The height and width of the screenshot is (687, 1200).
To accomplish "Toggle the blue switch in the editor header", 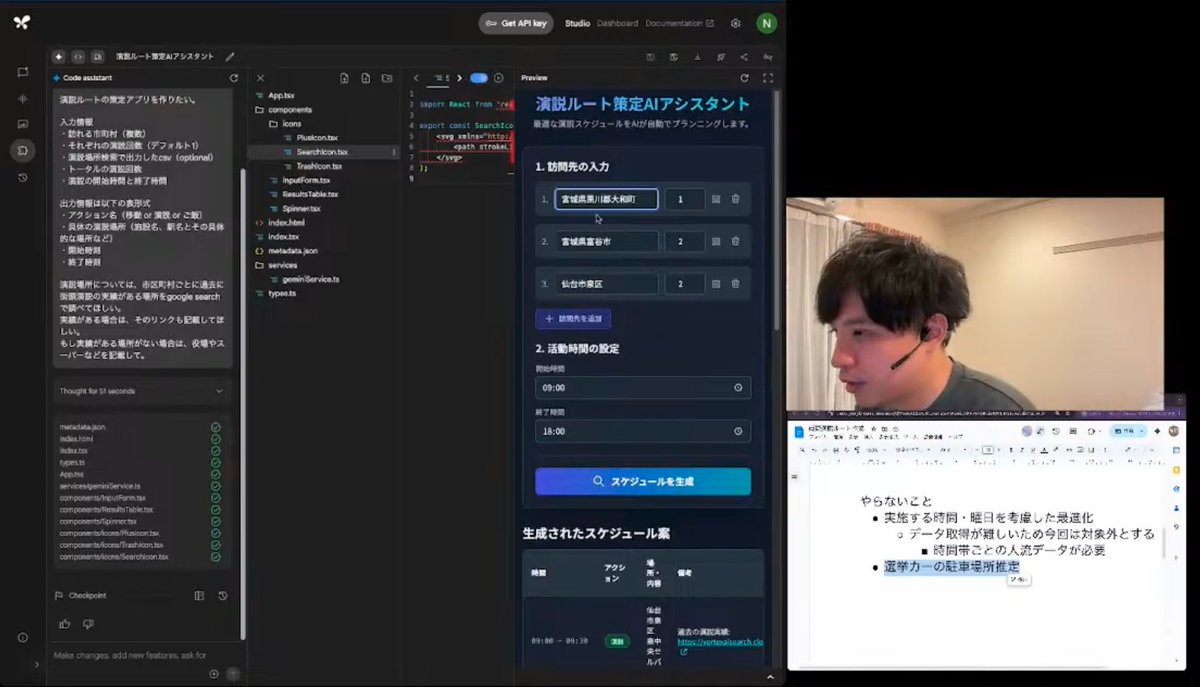I will point(479,78).
